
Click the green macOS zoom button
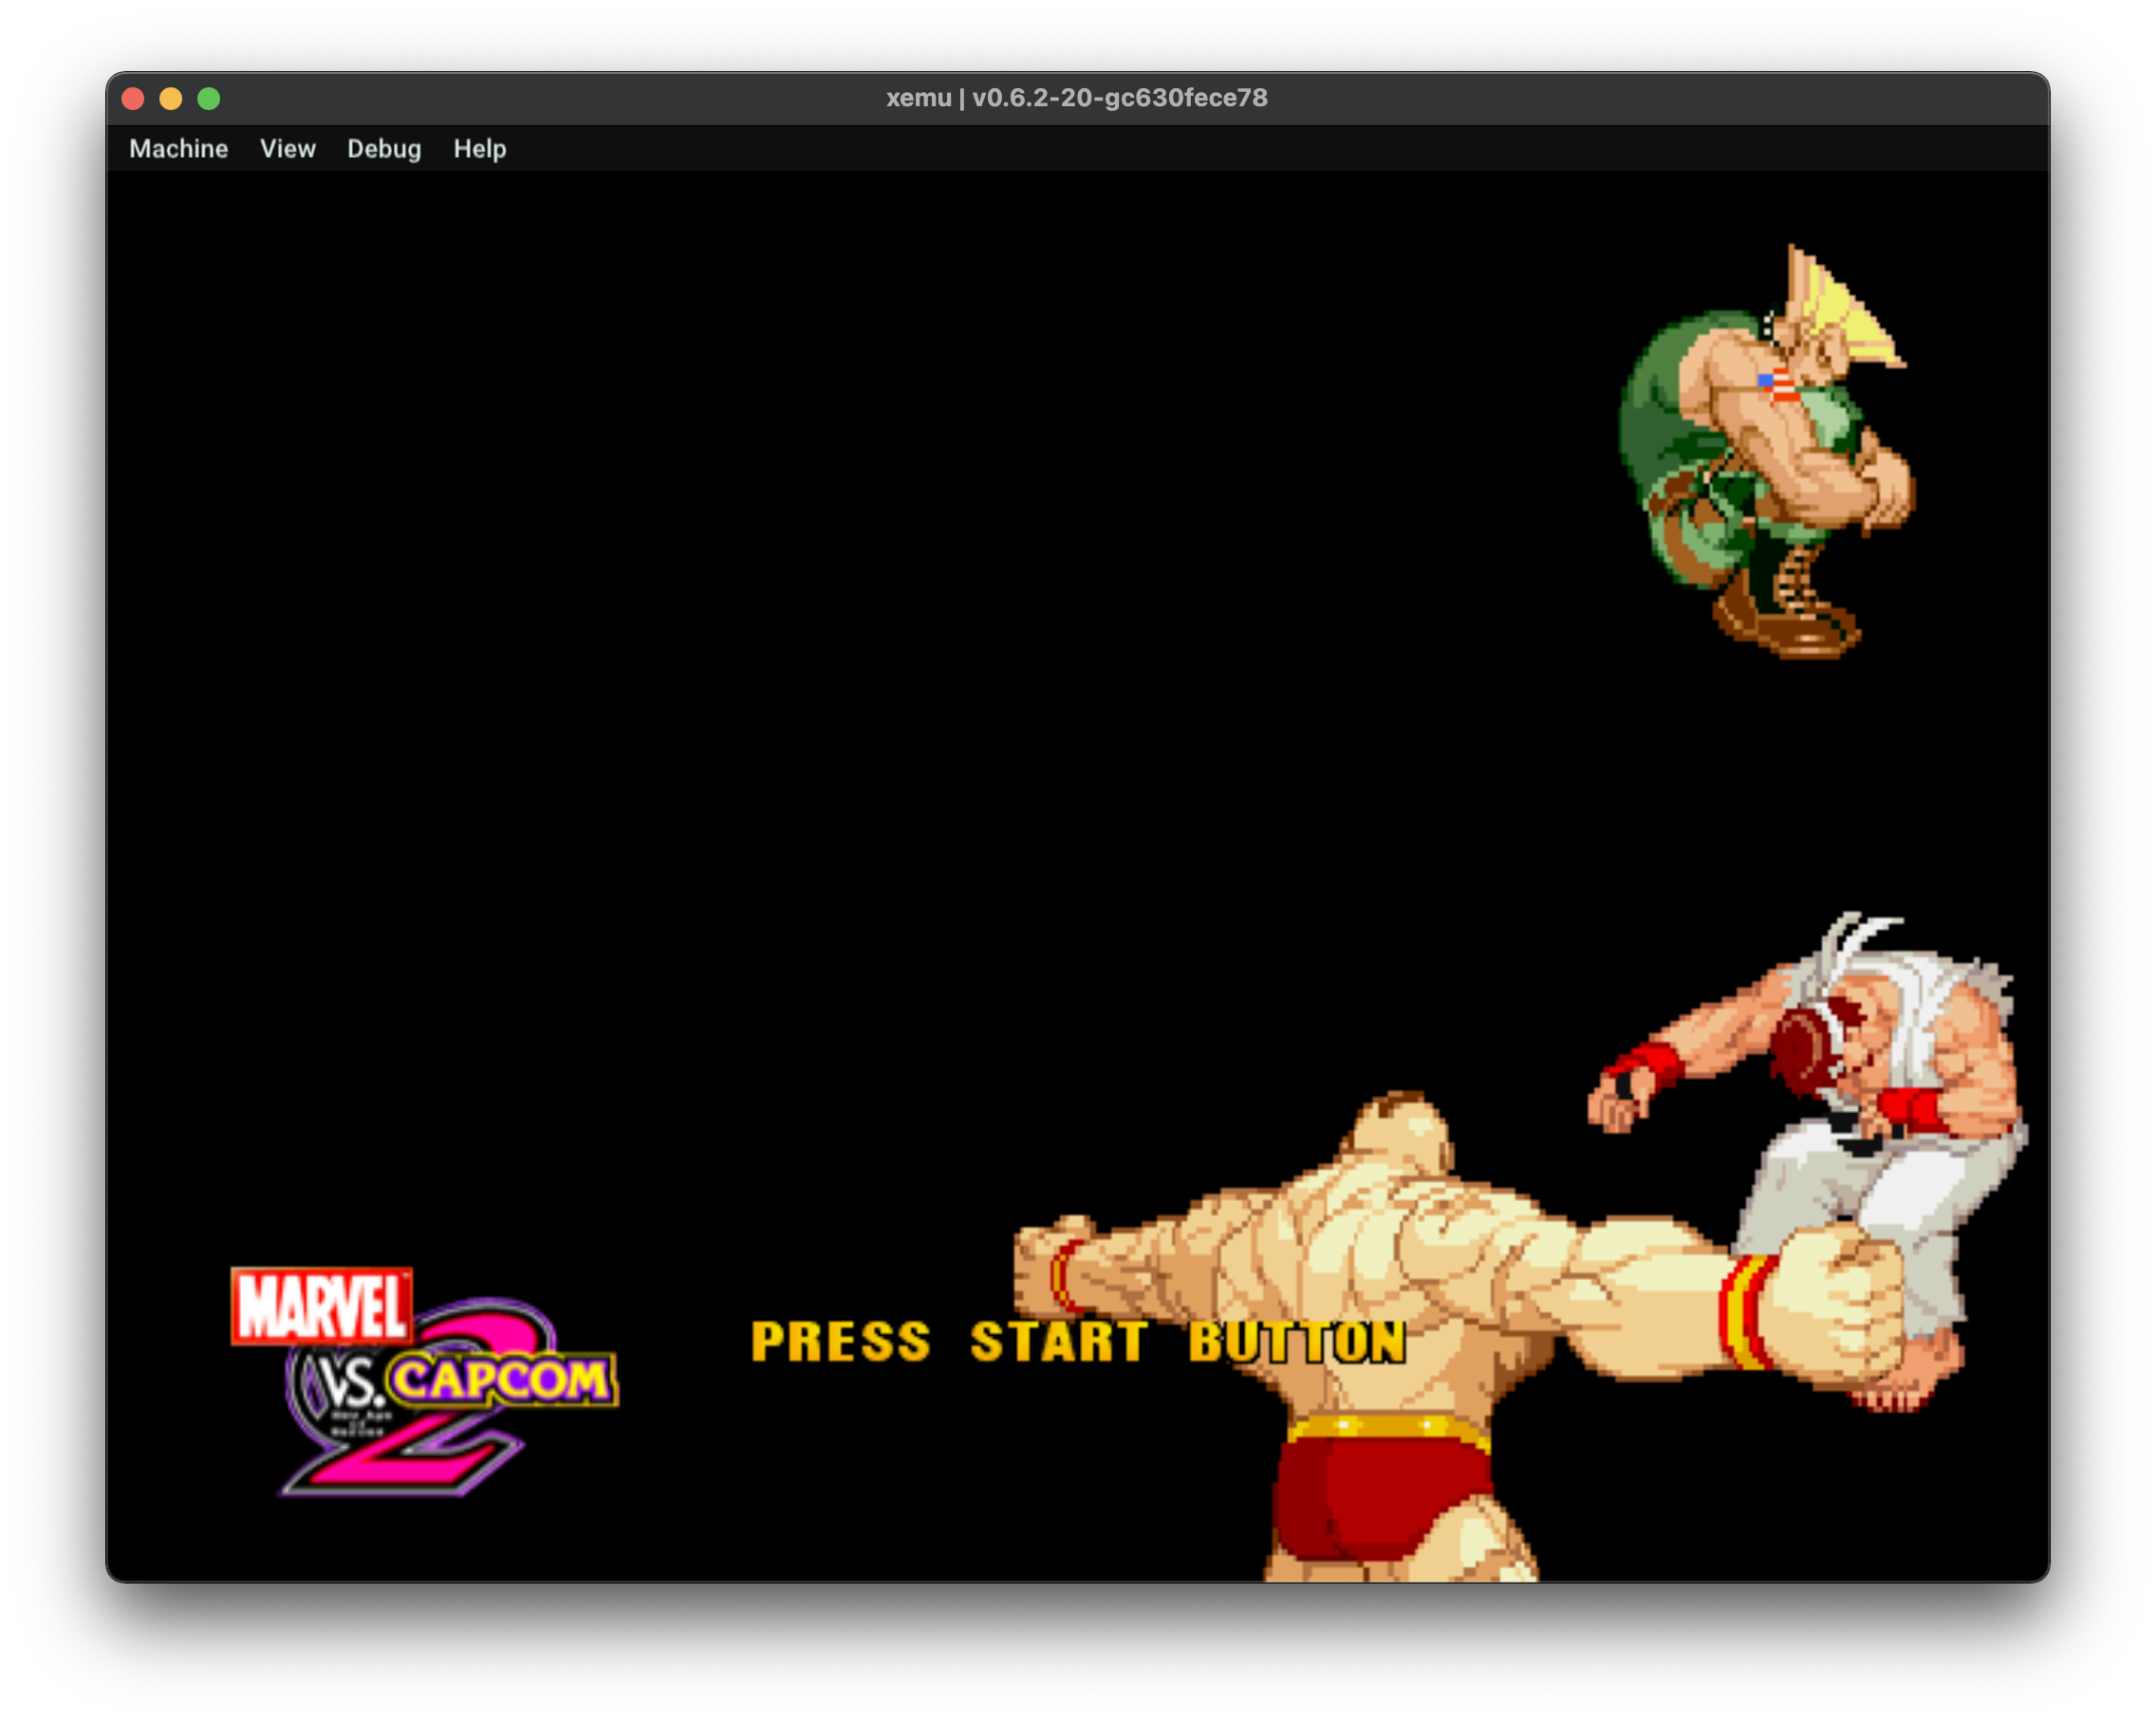pos(207,97)
